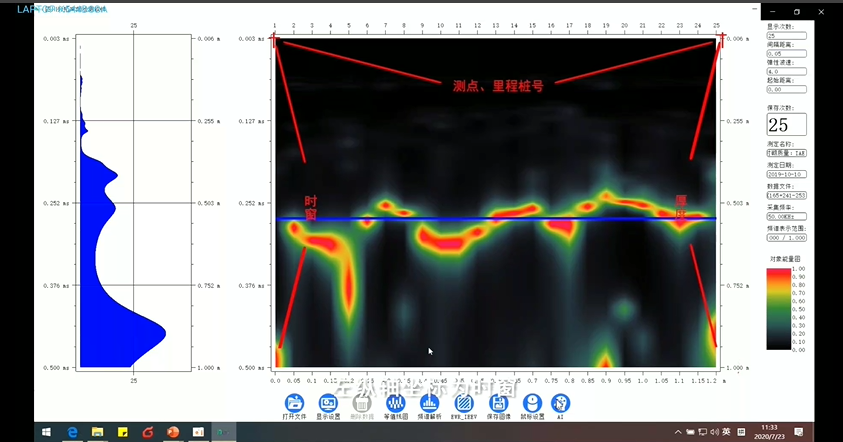This screenshot has width=843, height=442.
Task: Click the greyed-out 删除数据 delete data icon
Action: pyautogui.click(x=361, y=402)
